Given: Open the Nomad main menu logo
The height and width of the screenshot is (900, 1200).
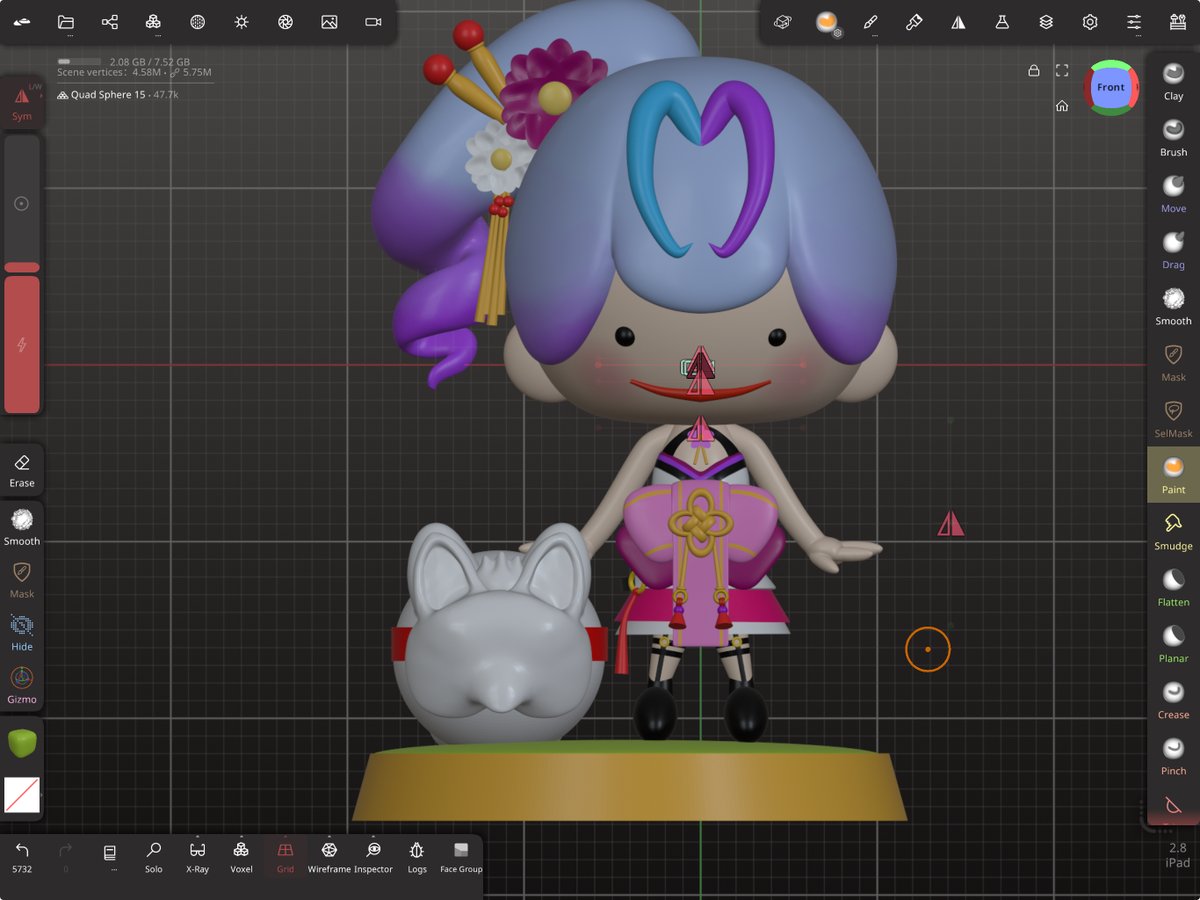Looking at the screenshot, I should click(22, 22).
